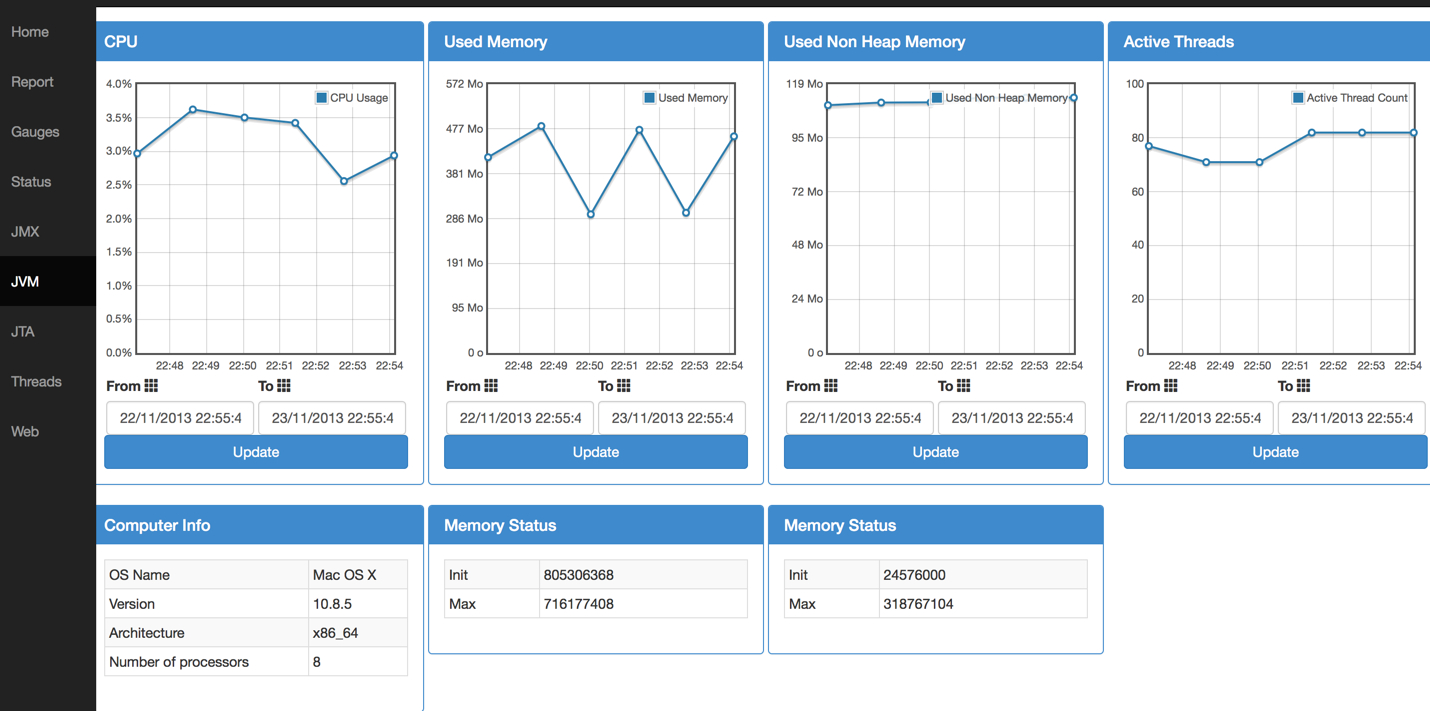Open Non Heap Memory To calendar icon

point(964,386)
